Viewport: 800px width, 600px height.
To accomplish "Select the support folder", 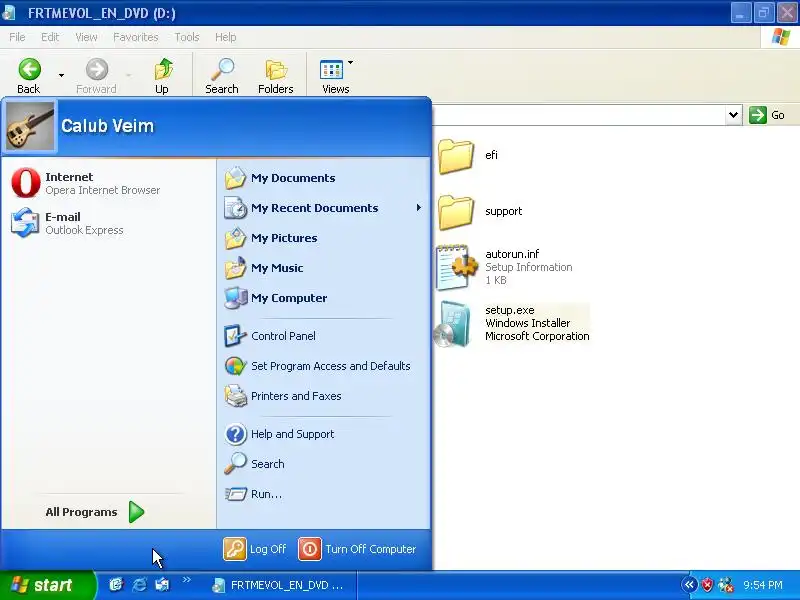I will pos(456,212).
